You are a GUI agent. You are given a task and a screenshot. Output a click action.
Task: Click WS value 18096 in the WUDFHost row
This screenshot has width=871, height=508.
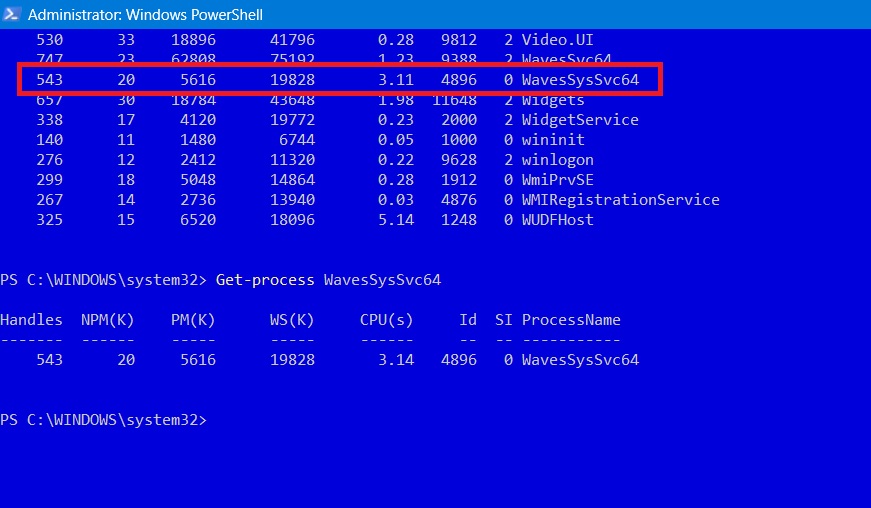tap(292, 220)
